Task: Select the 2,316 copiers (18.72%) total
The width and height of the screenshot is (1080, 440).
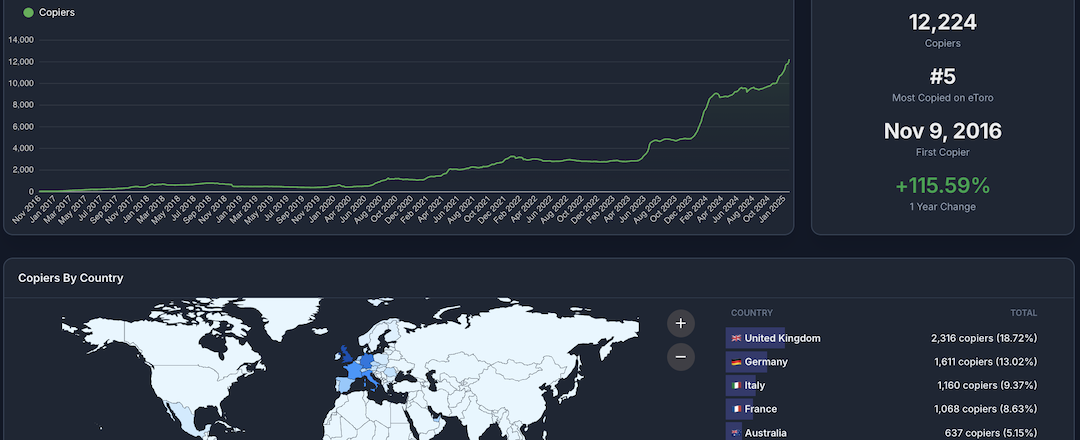Action: (x=983, y=338)
